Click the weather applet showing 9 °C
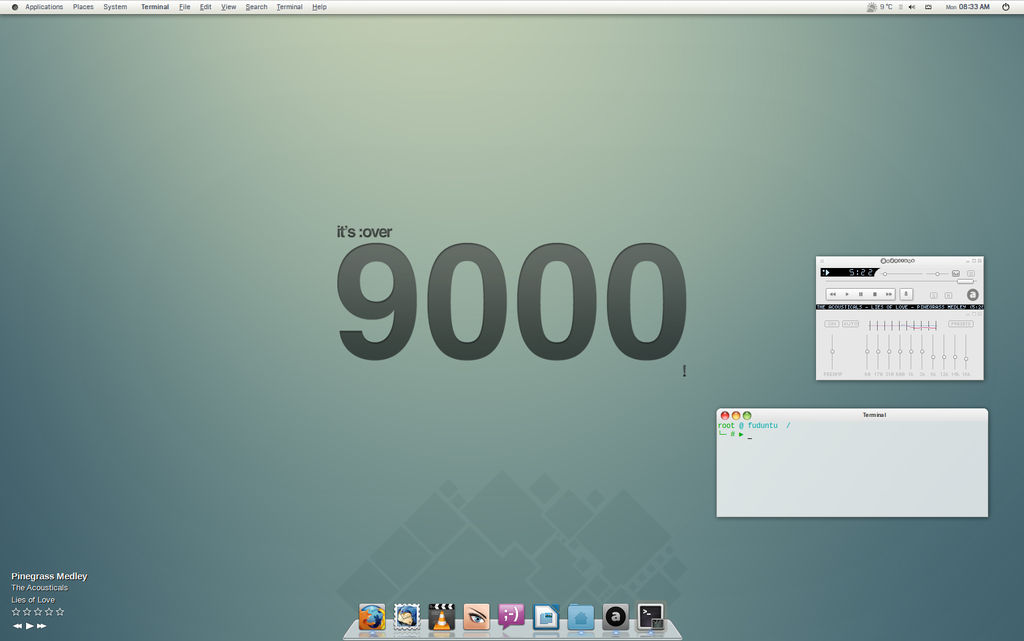Screen dimensions: 1024x641 click(879, 7)
